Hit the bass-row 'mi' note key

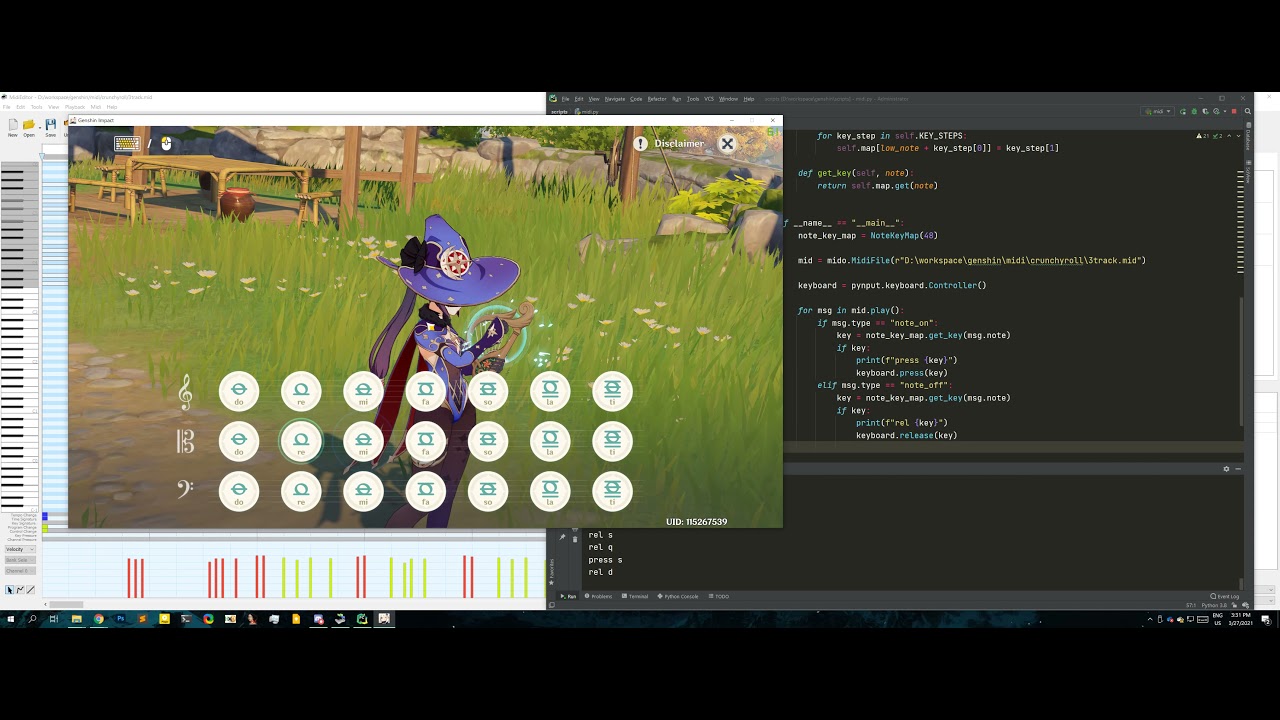tap(363, 491)
